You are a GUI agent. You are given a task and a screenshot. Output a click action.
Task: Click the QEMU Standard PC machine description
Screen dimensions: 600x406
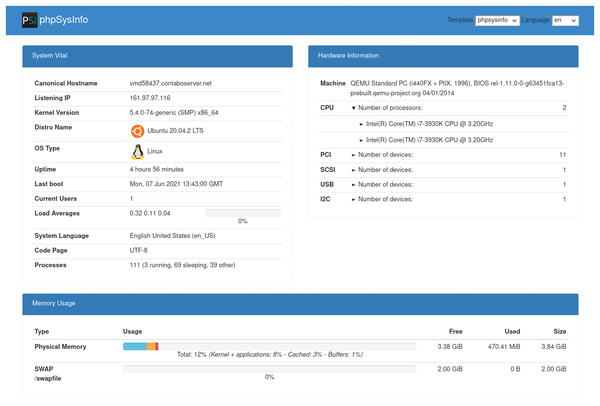click(x=457, y=88)
